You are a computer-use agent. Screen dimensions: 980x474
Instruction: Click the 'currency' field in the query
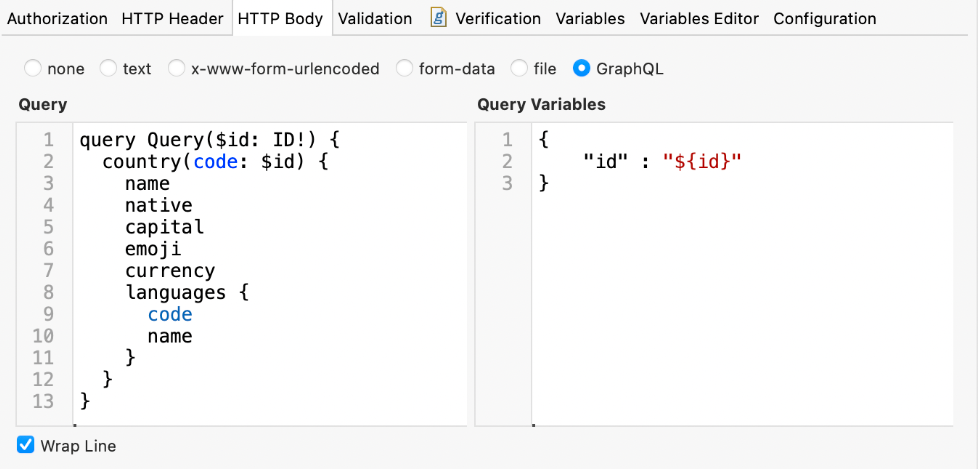[170, 271]
